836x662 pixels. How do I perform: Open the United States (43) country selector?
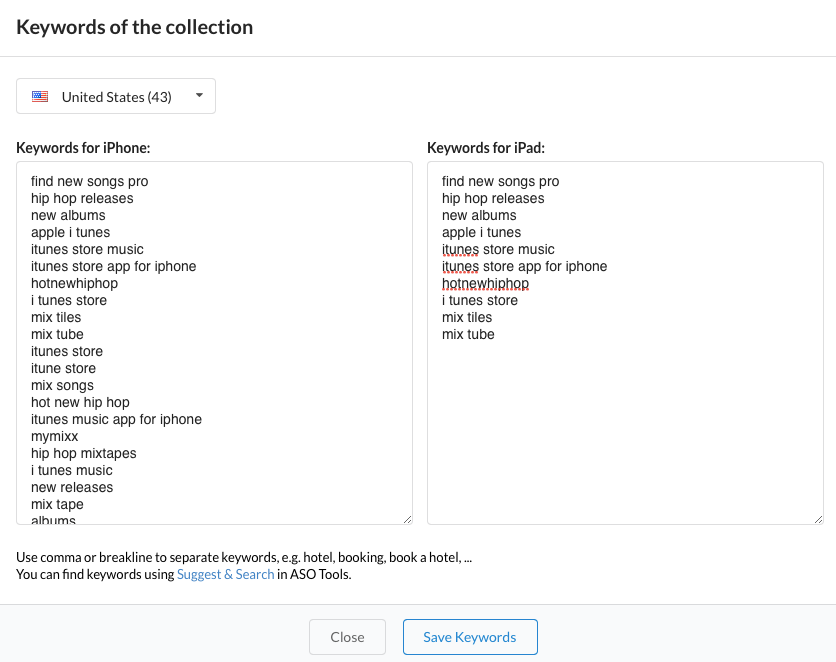(116, 97)
